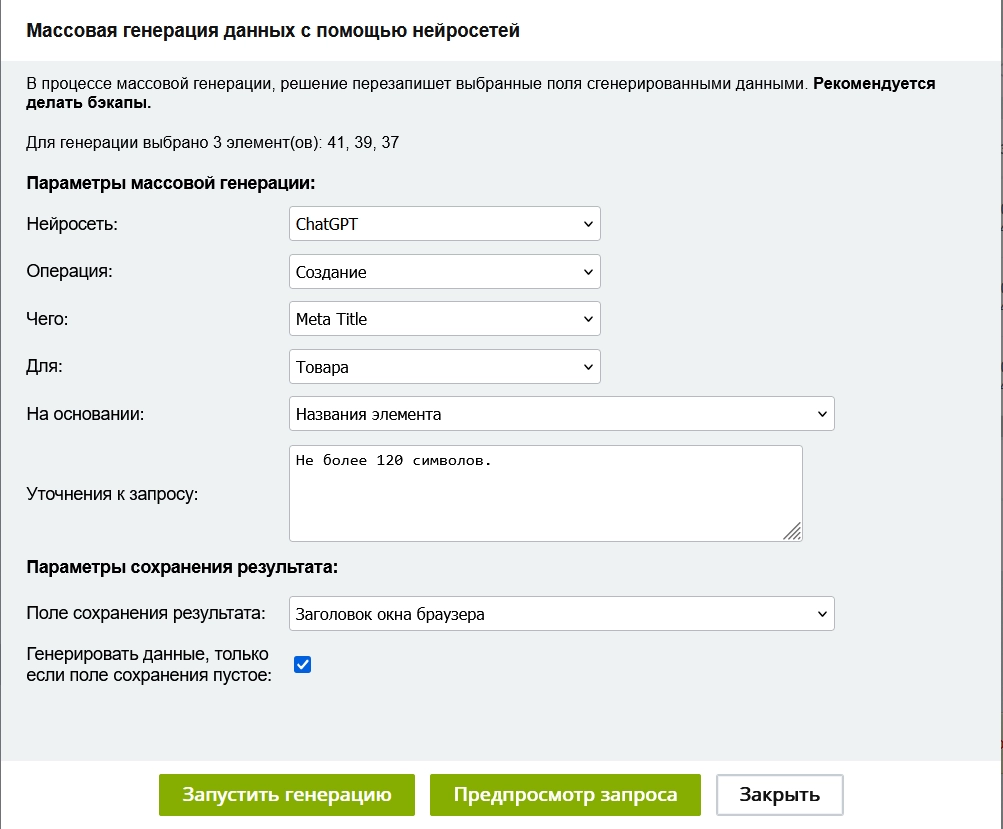The image size is (1003, 829).
Task: Click the Параметры сохранения результата heading
Action: click(182, 568)
